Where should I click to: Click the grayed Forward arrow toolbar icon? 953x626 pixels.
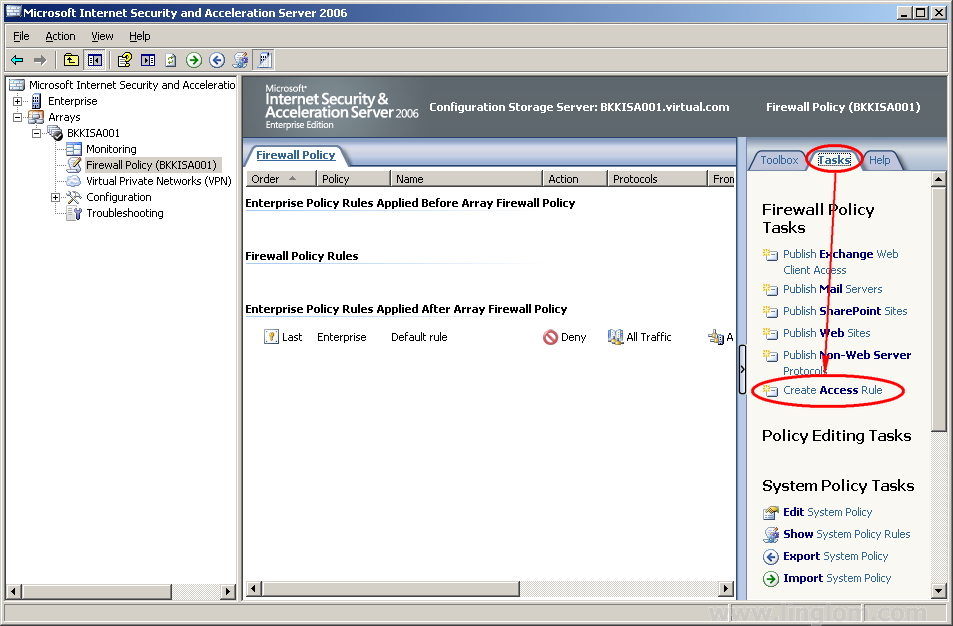tap(40, 60)
